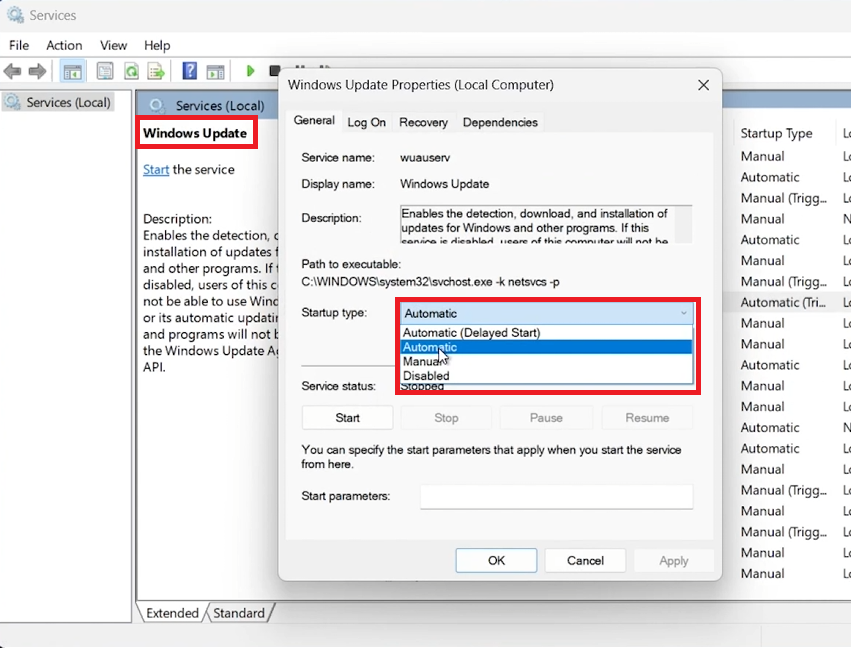The image size is (851, 648).
Task: Open the Help menu
Action: (x=157, y=46)
